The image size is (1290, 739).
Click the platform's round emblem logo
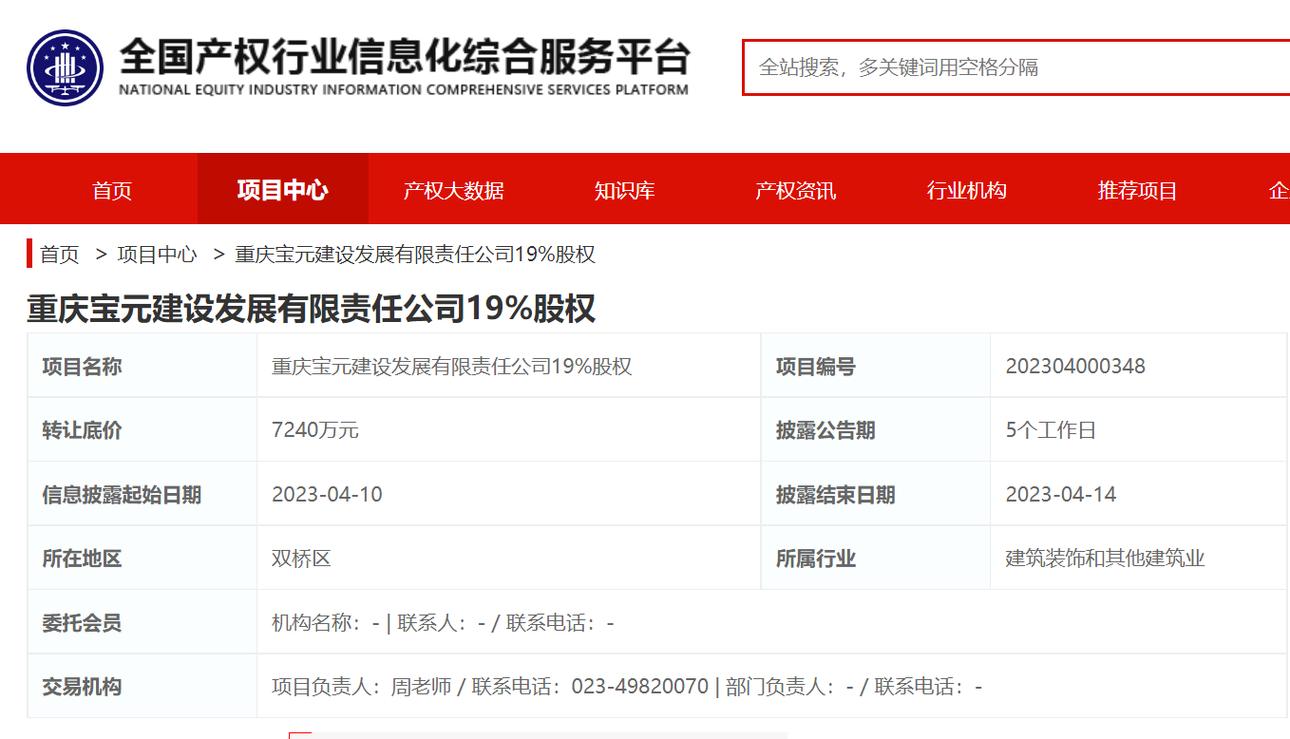point(65,67)
